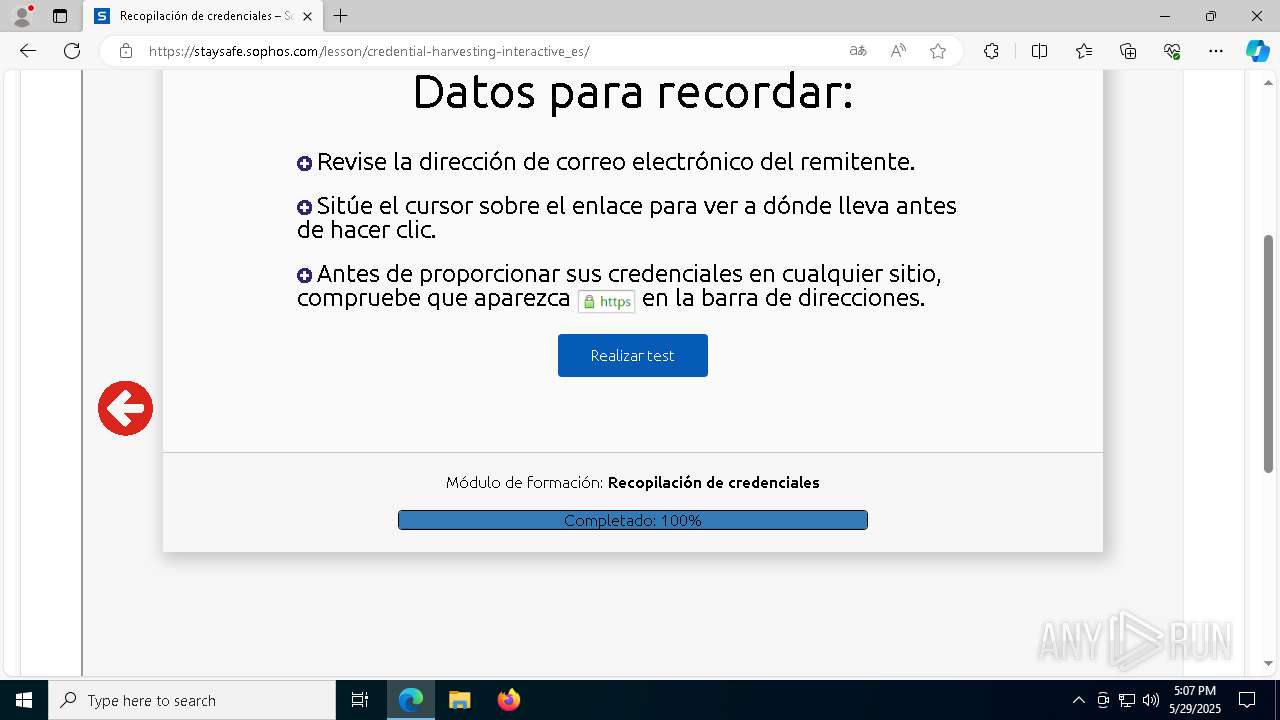1280x720 pixels.
Task: Refresh the page
Action: [72, 51]
